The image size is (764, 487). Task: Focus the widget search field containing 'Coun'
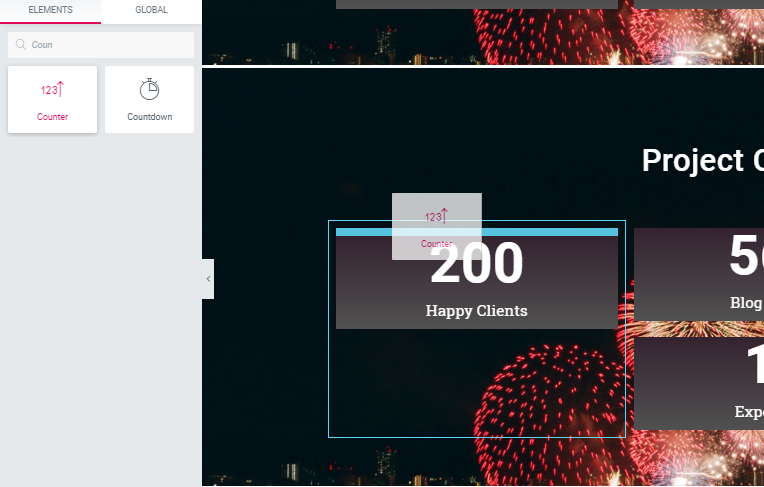101,45
